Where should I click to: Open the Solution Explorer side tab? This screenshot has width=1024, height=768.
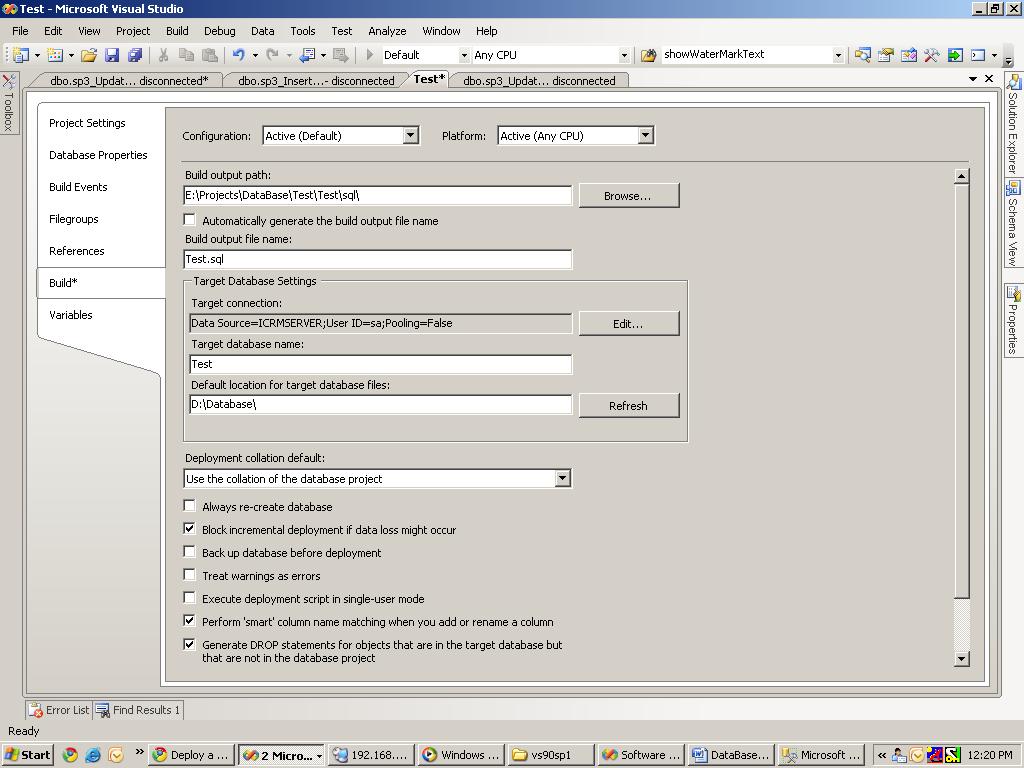click(x=1014, y=124)
